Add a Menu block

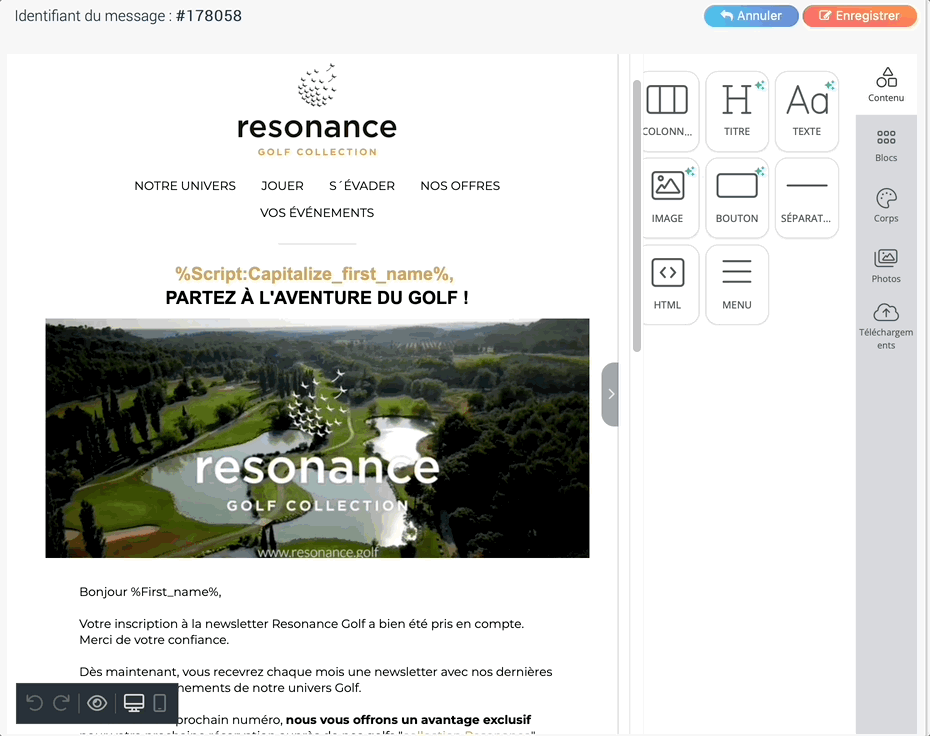point(737,285)
